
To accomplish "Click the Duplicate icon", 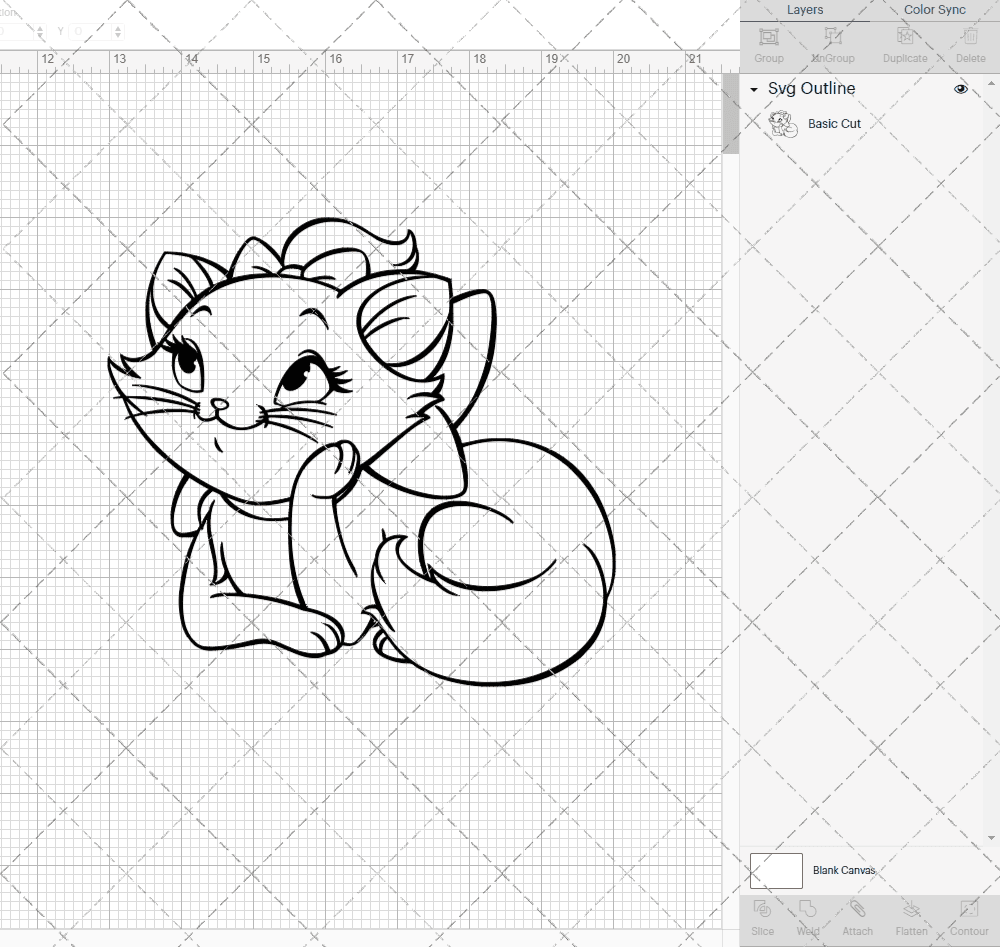I will 904,36.
